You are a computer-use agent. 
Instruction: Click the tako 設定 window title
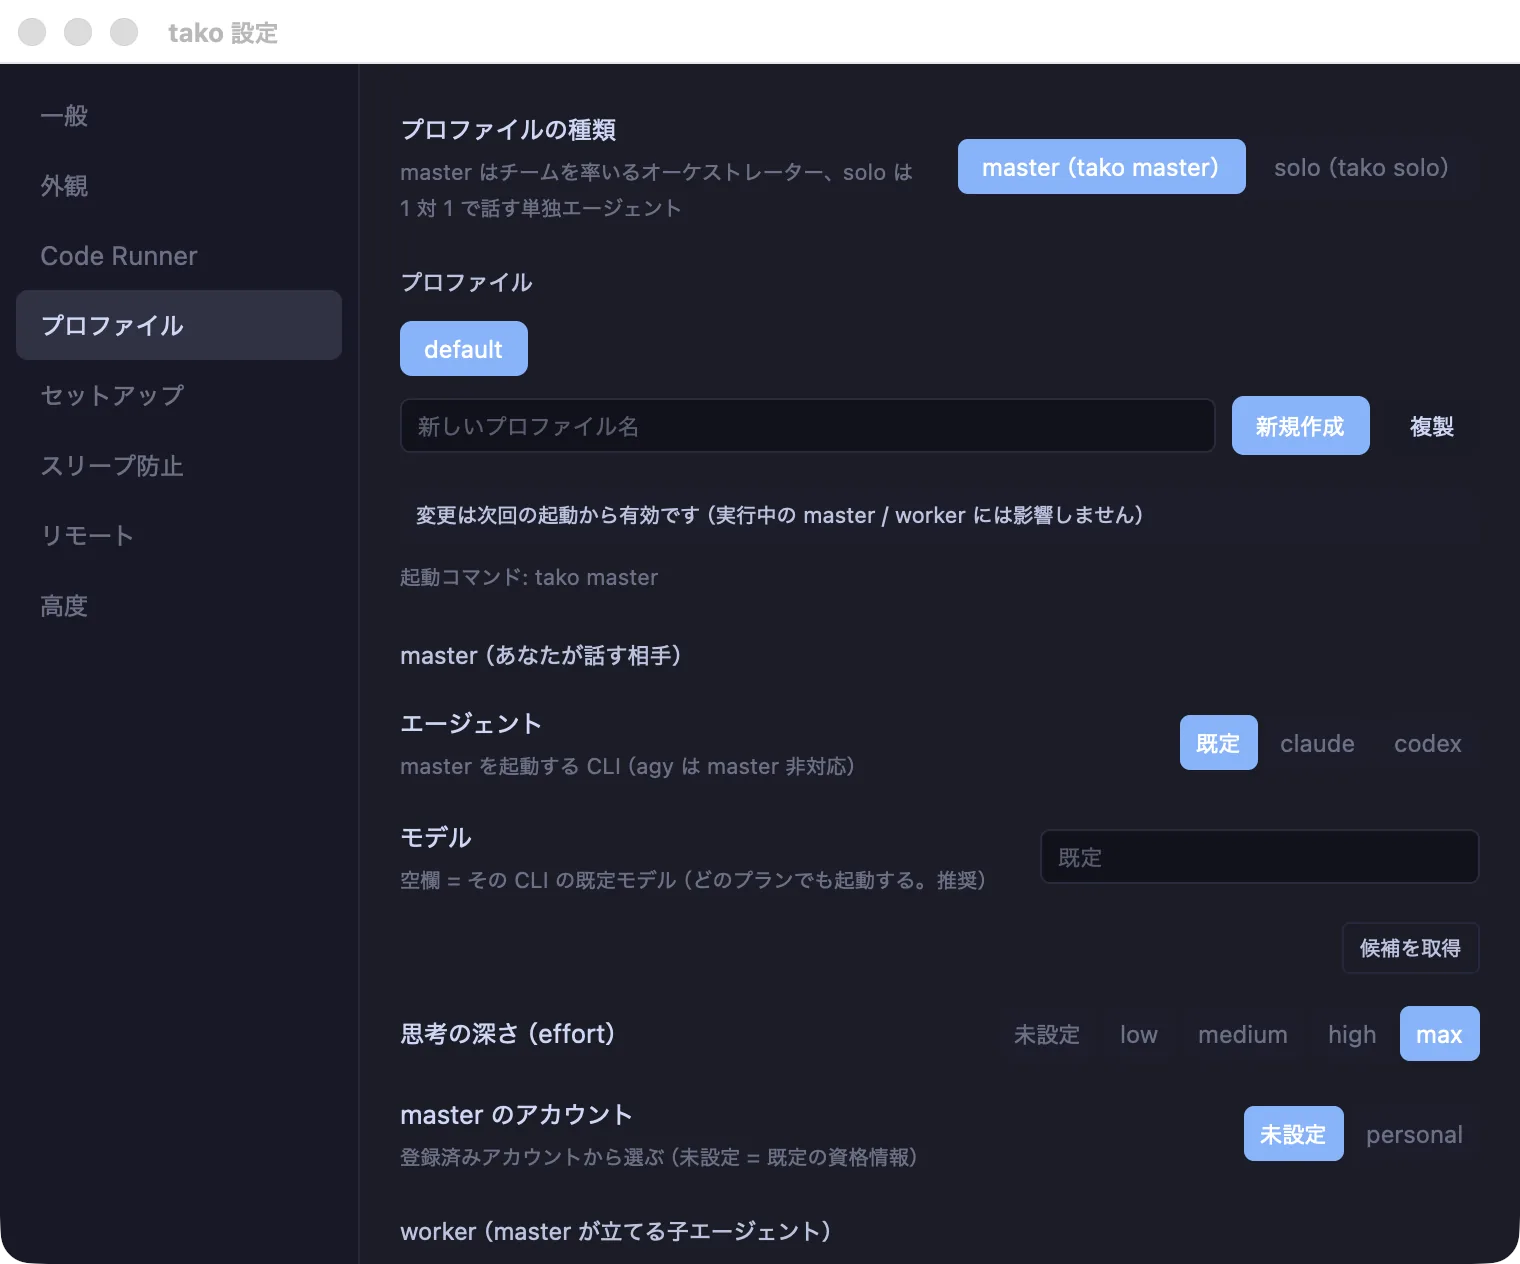(223, 33)
